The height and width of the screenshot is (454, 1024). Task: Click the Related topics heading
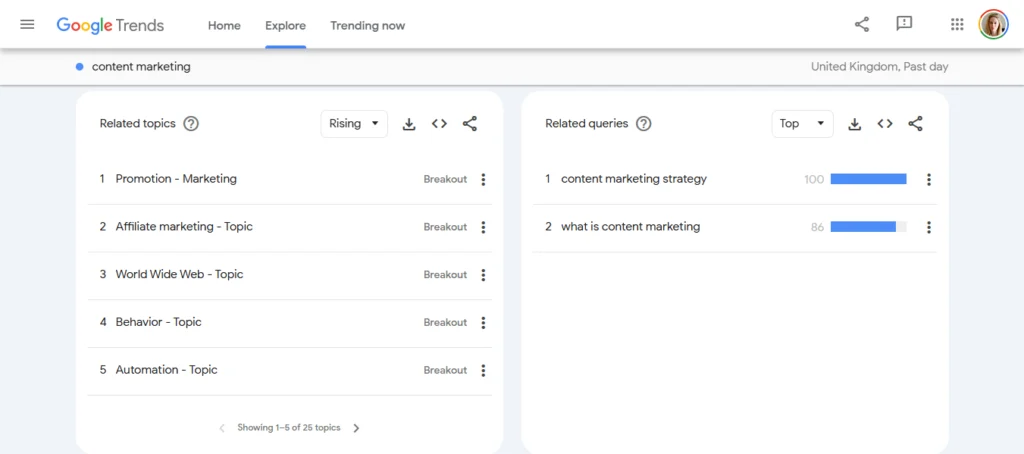click(x=138, y=123)
